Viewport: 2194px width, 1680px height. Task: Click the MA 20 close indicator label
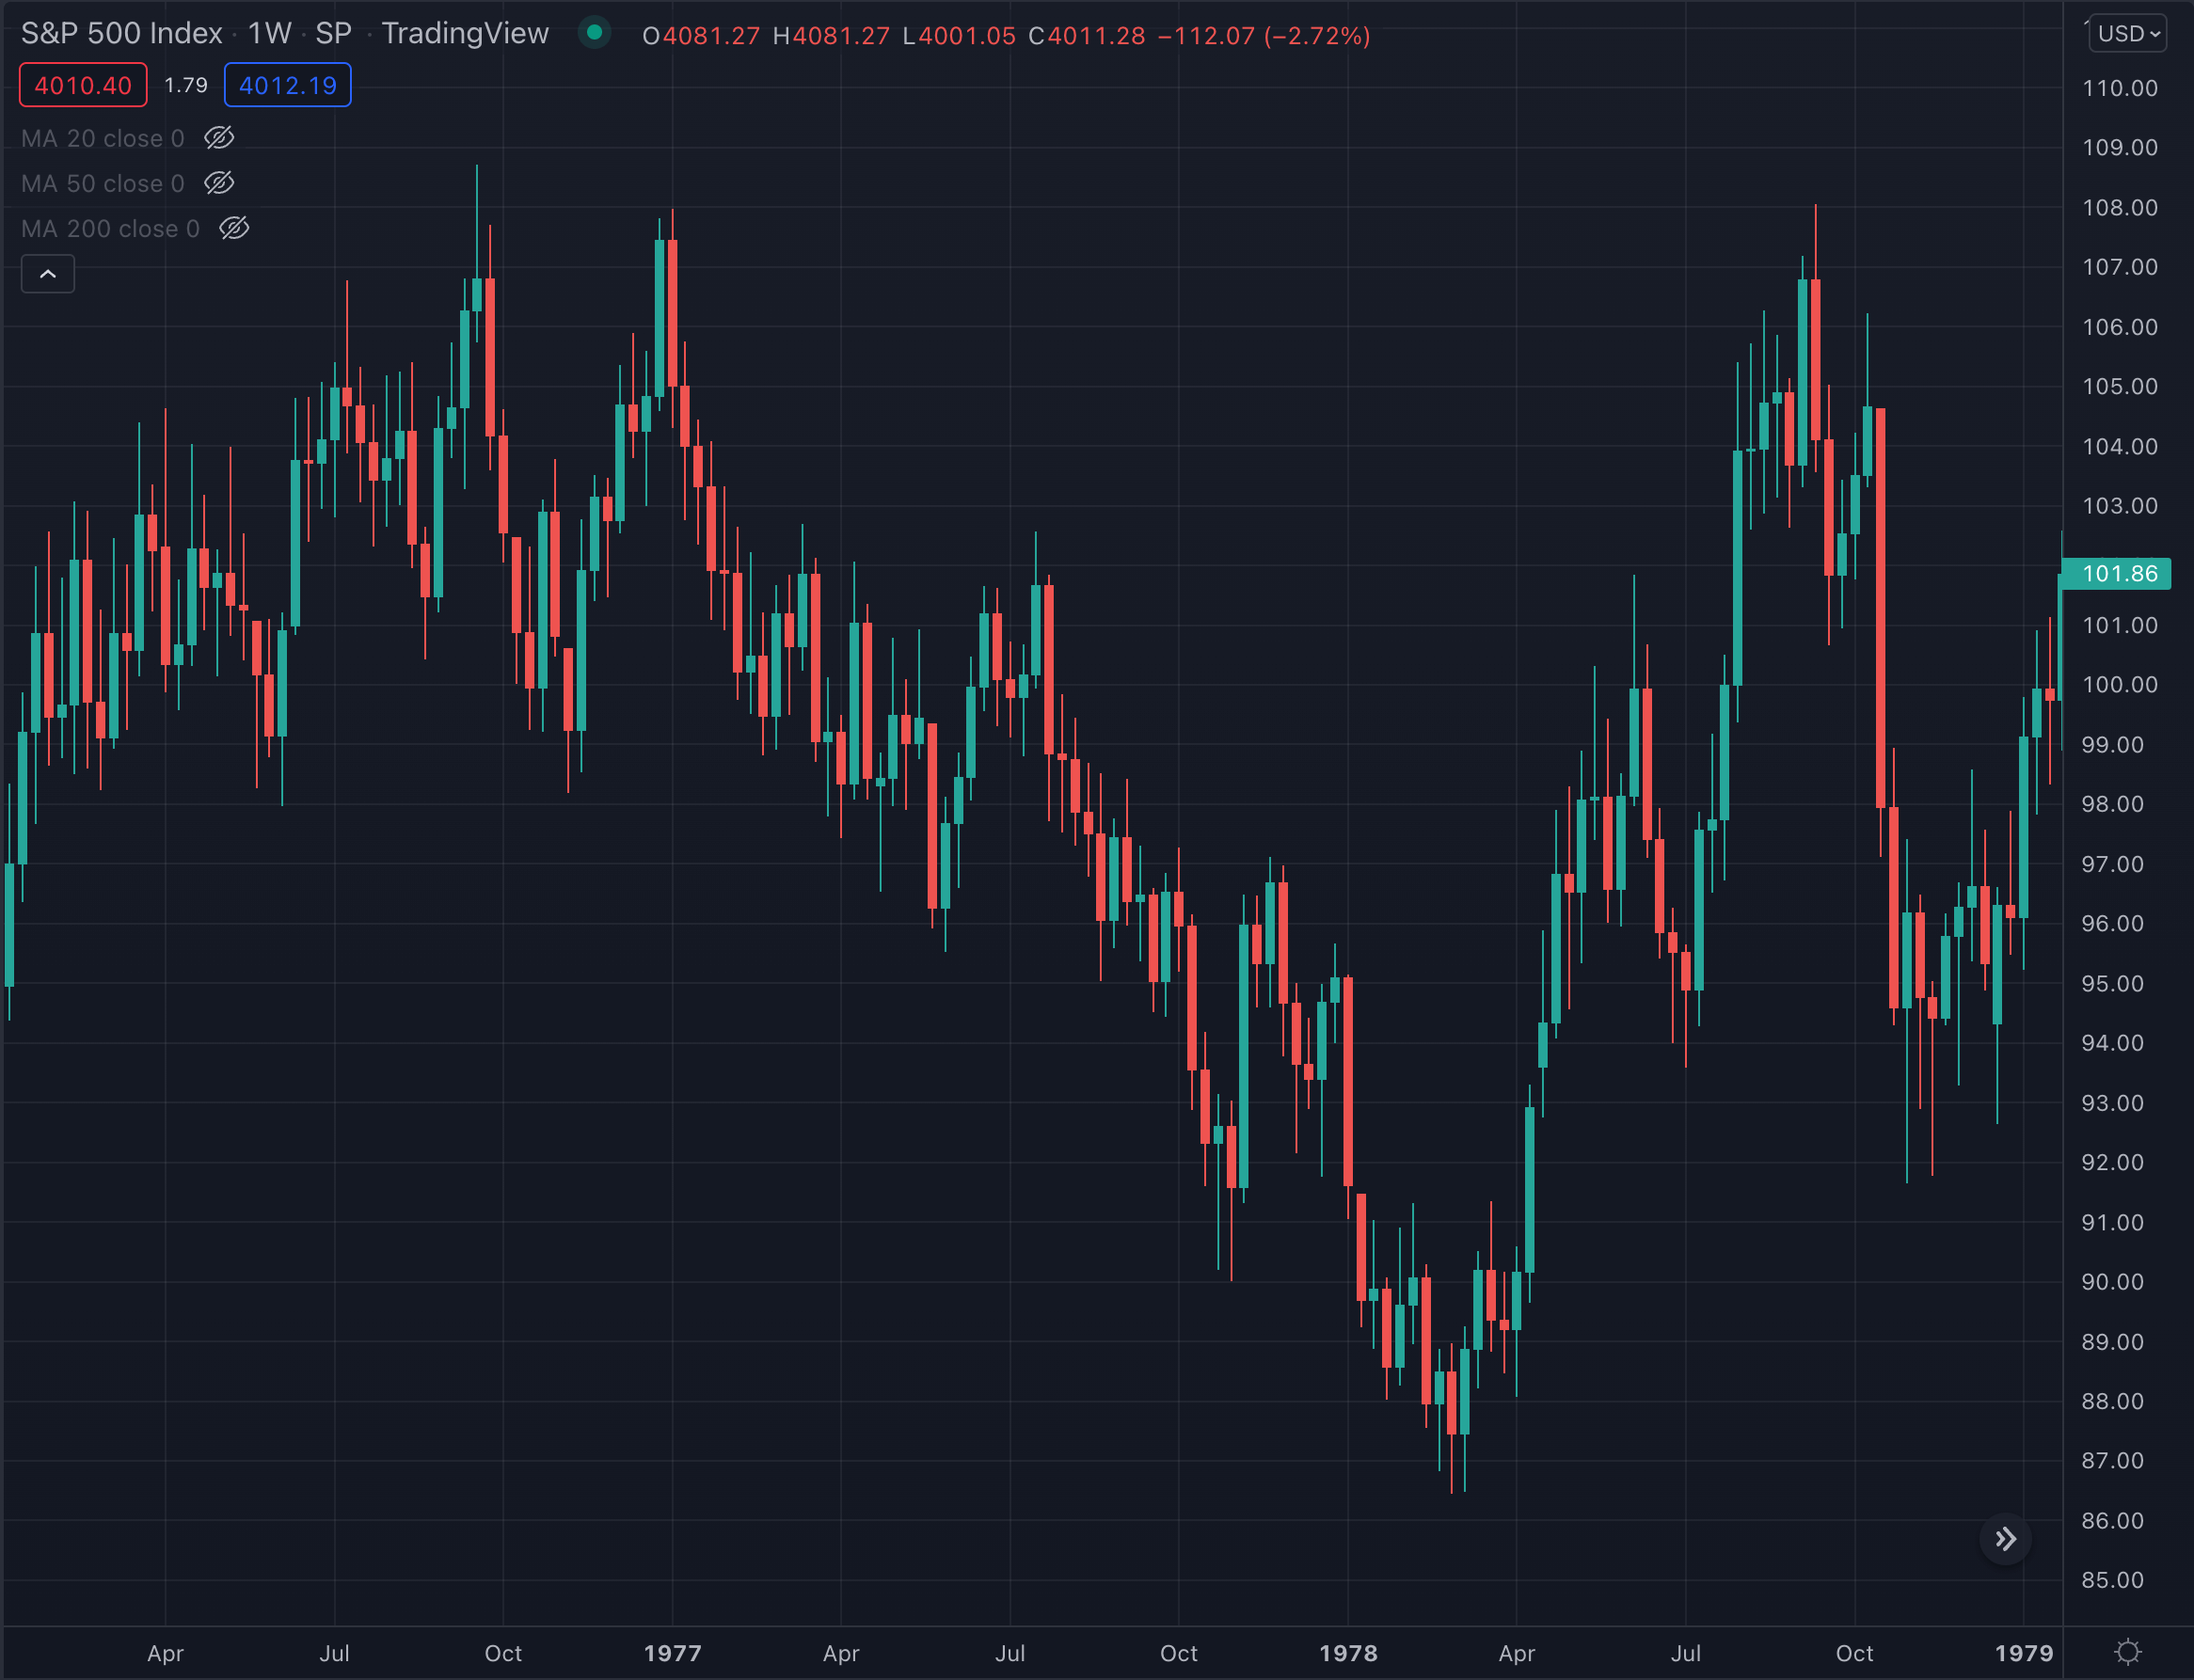(102, 138)
